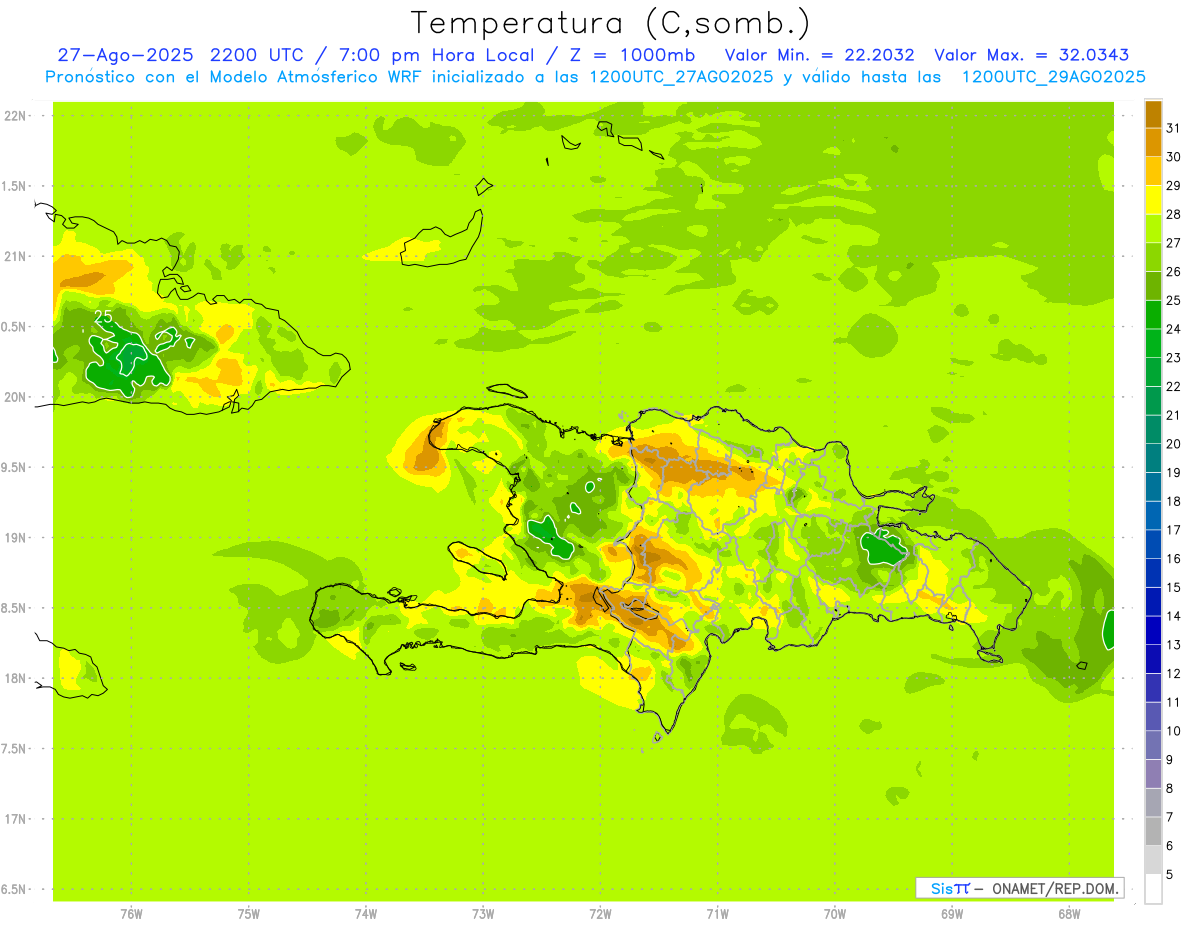
Task: Click the colorbar value "25"
Action: pyautogui.click(x=1173, y=300)
